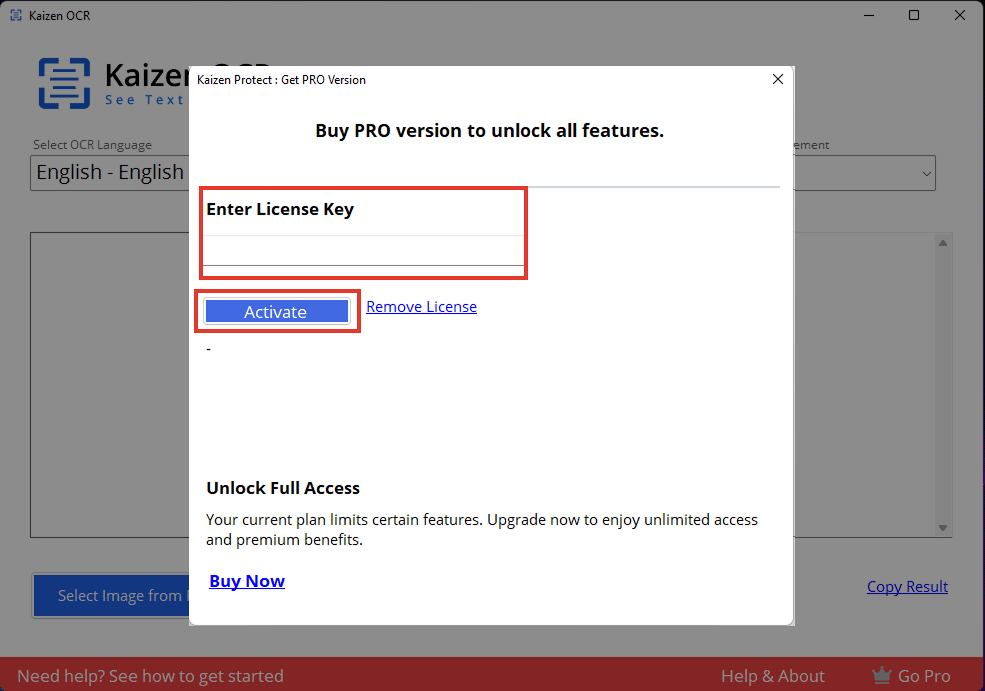
Task: Focus the Enter License Key text field
Action: pos(364,251)
